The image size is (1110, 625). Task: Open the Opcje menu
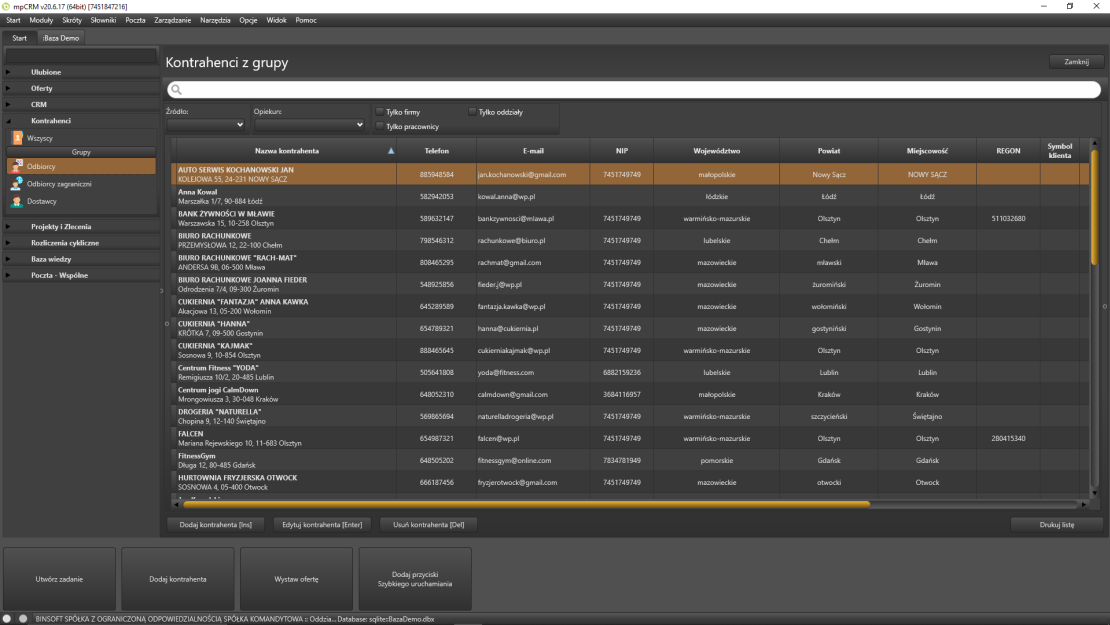point(248,21)
